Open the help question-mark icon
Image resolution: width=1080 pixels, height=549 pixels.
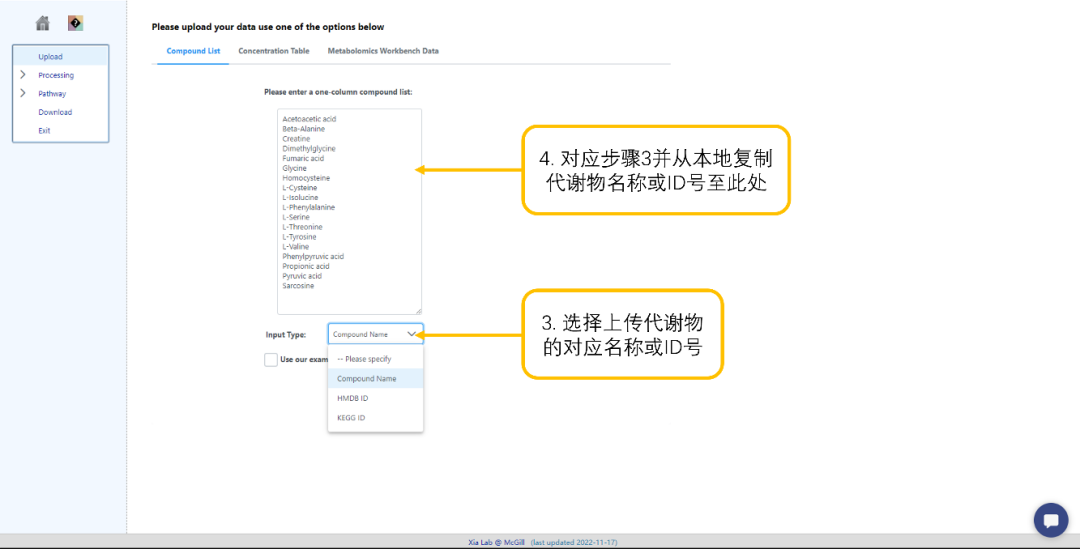(76, 23)
